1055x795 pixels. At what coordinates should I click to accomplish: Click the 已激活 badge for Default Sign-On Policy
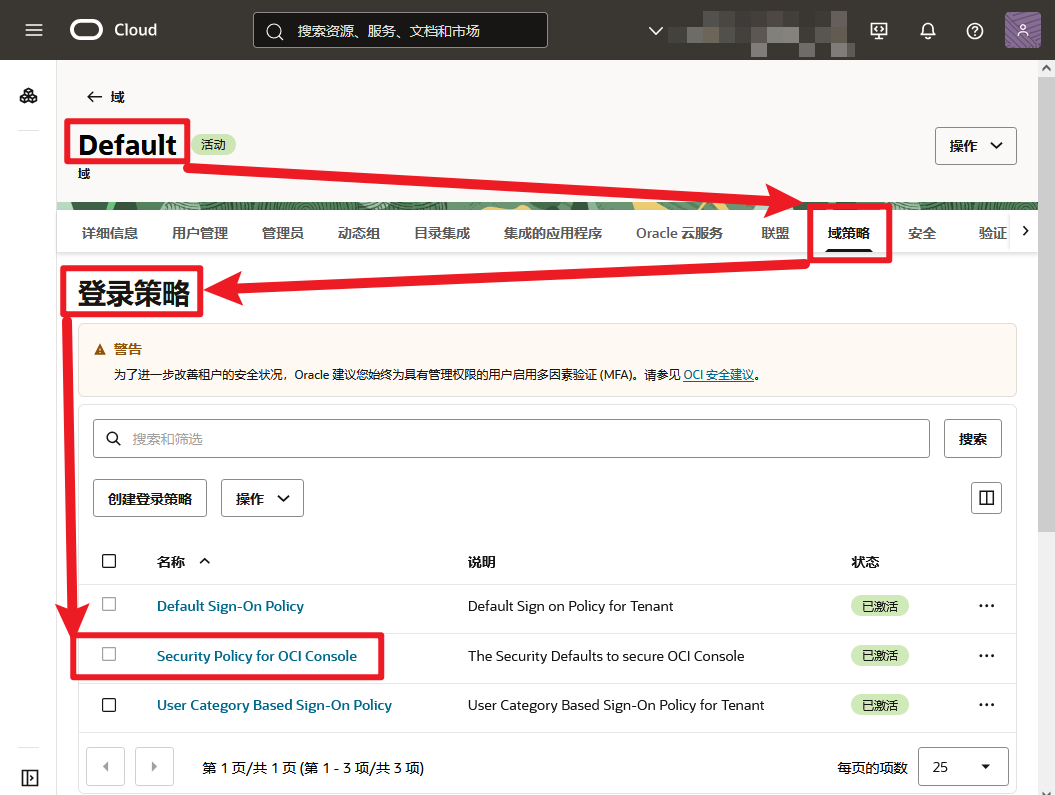880,606
